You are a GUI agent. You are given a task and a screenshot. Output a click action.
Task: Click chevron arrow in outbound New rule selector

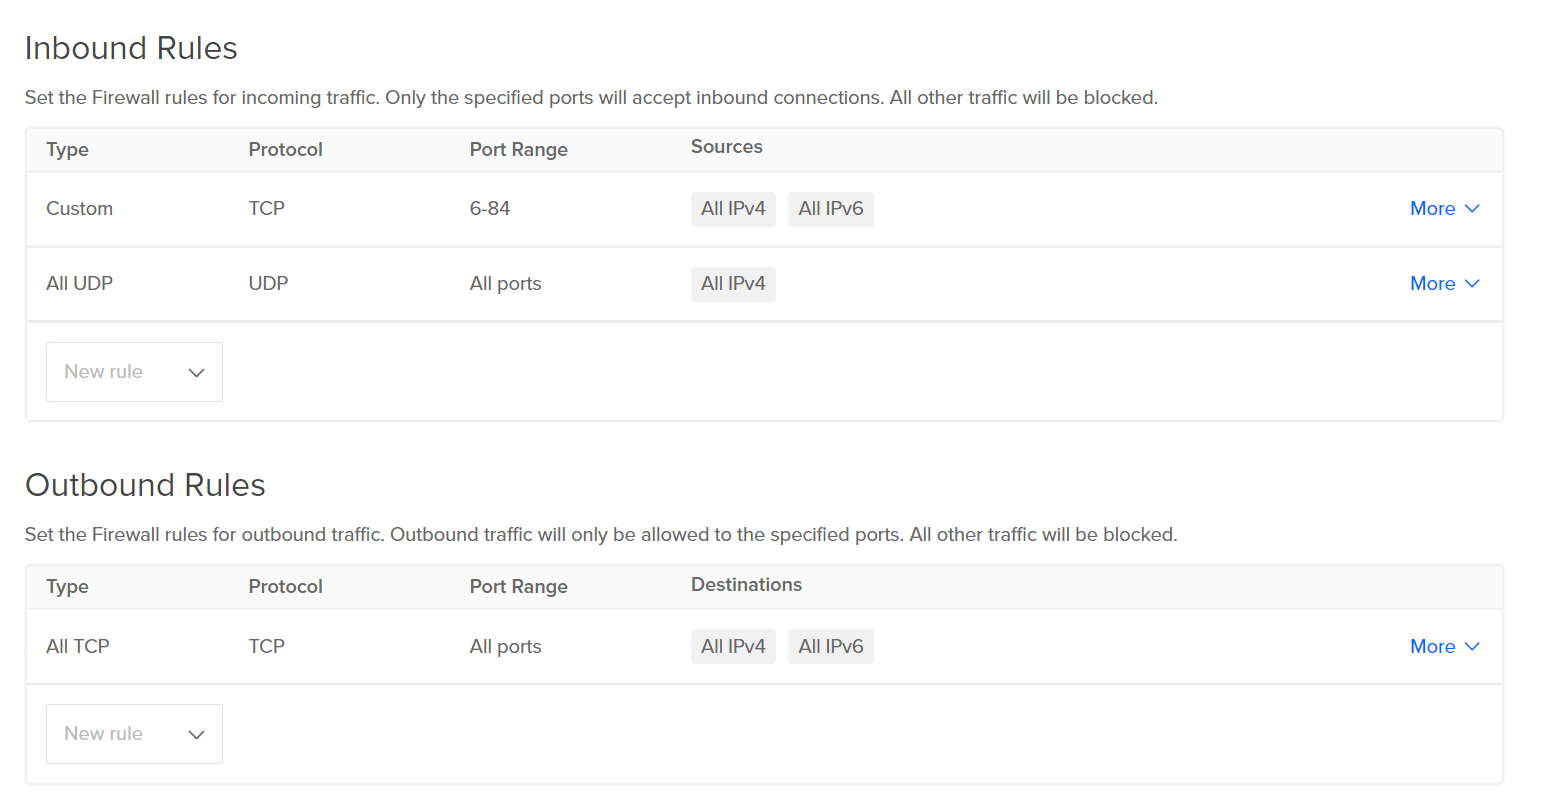[x=197, y=735]
